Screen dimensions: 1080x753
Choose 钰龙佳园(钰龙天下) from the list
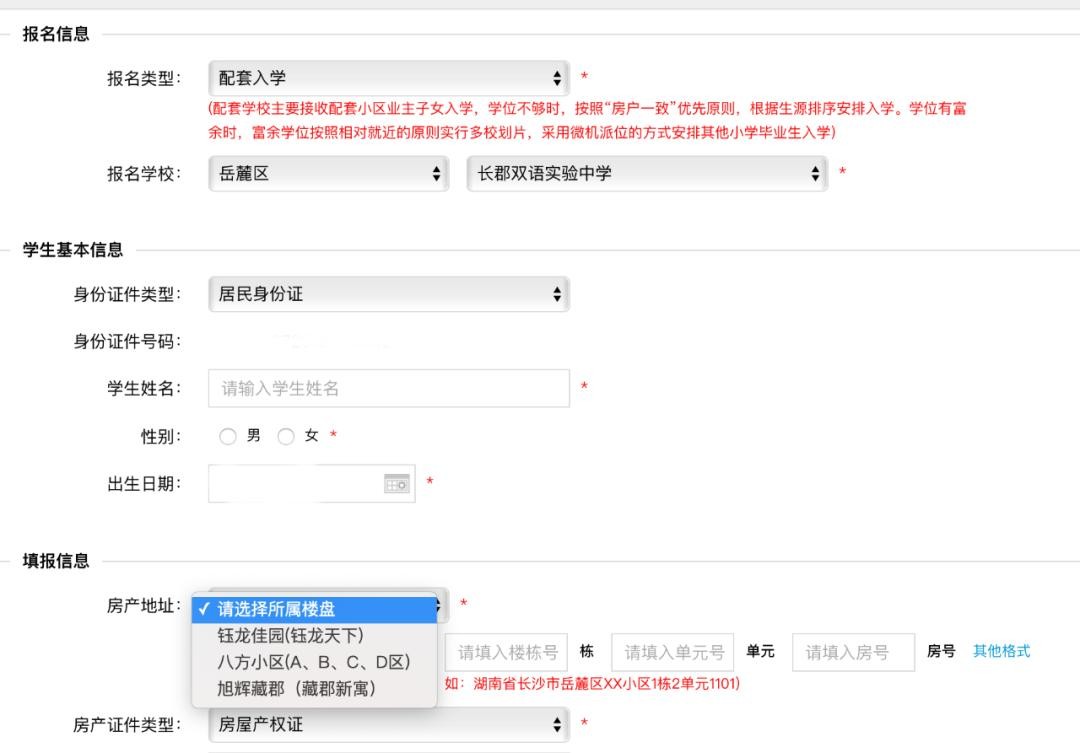pyautogui.click(x=290, y=635)
